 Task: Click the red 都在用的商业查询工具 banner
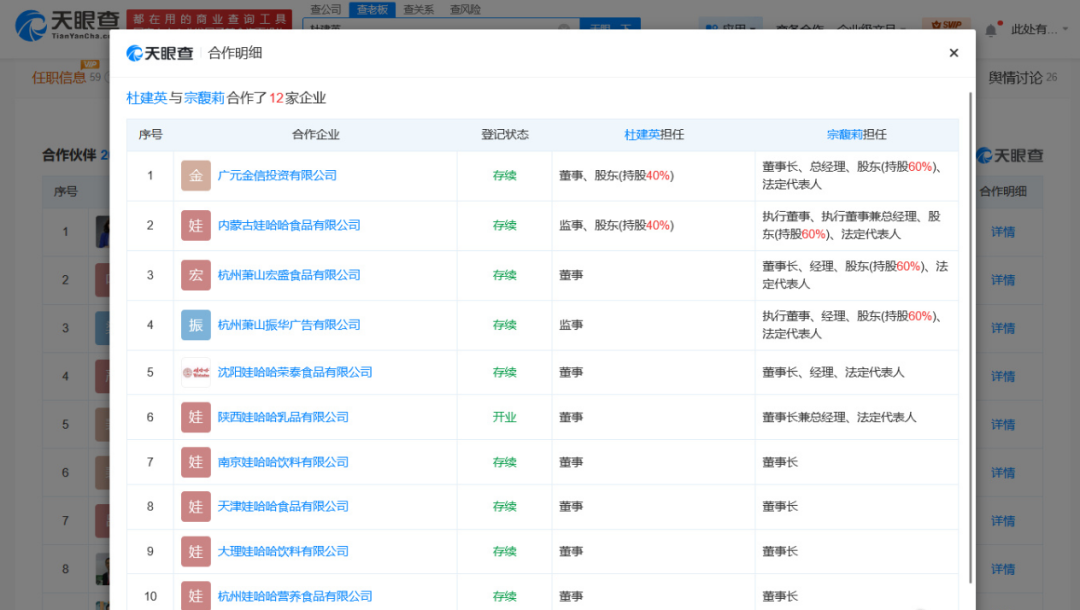click(x=209, y=19)
